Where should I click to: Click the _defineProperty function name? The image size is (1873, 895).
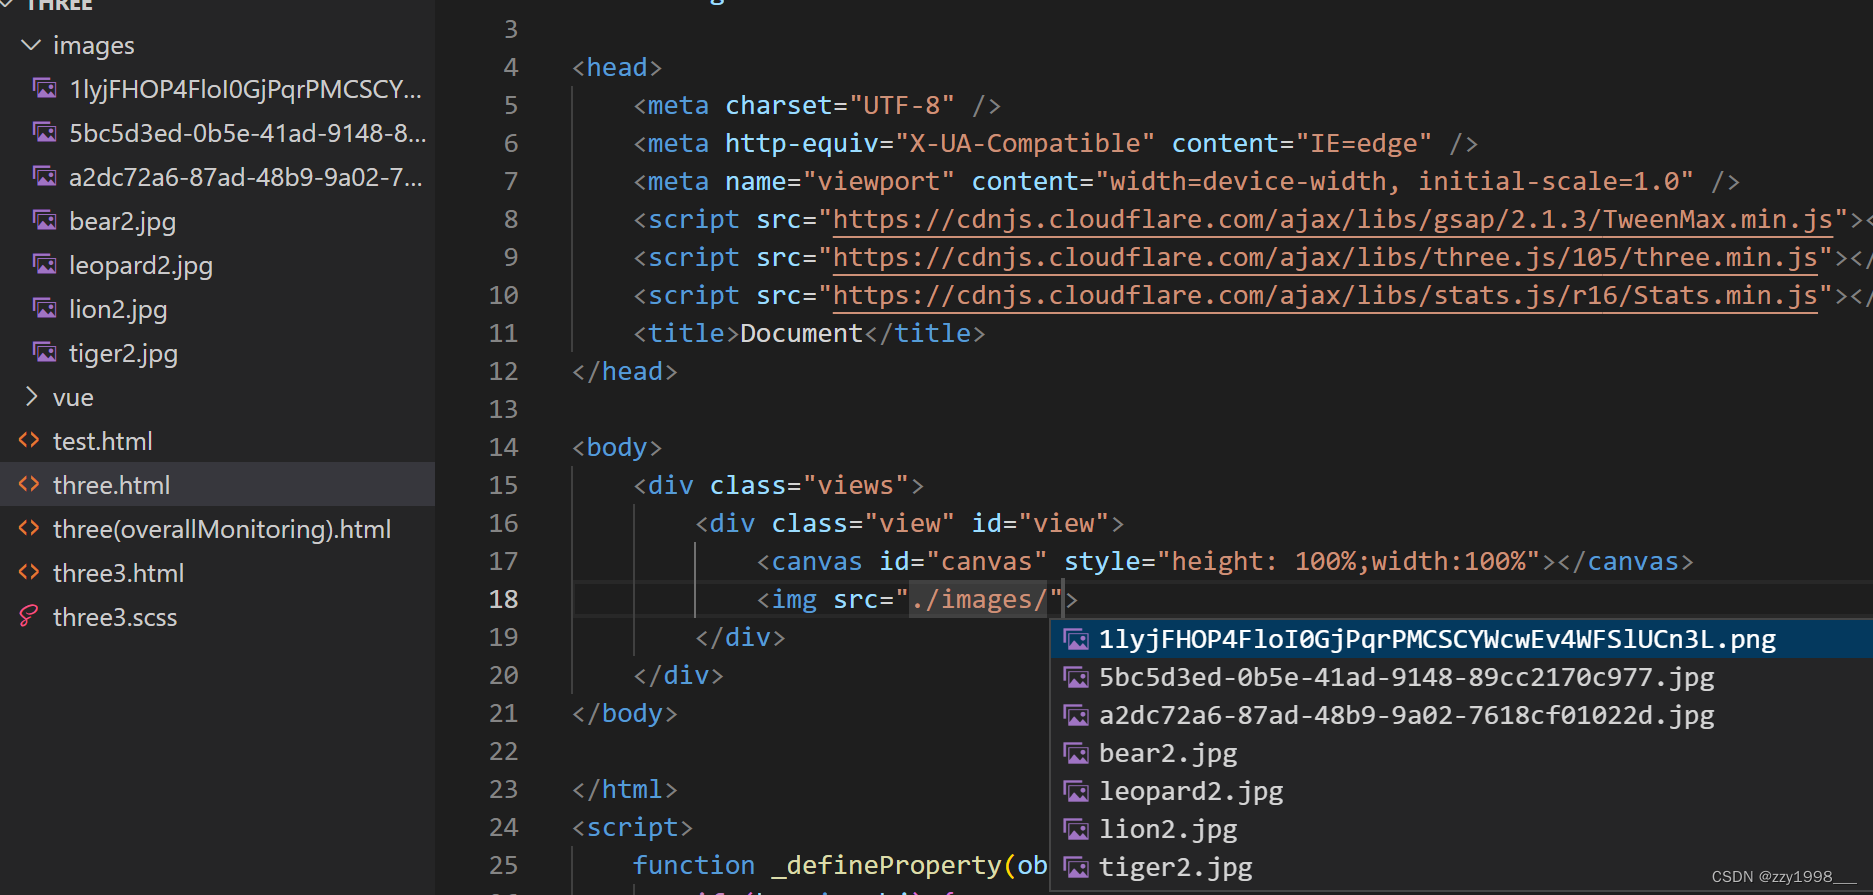point(886,865)
